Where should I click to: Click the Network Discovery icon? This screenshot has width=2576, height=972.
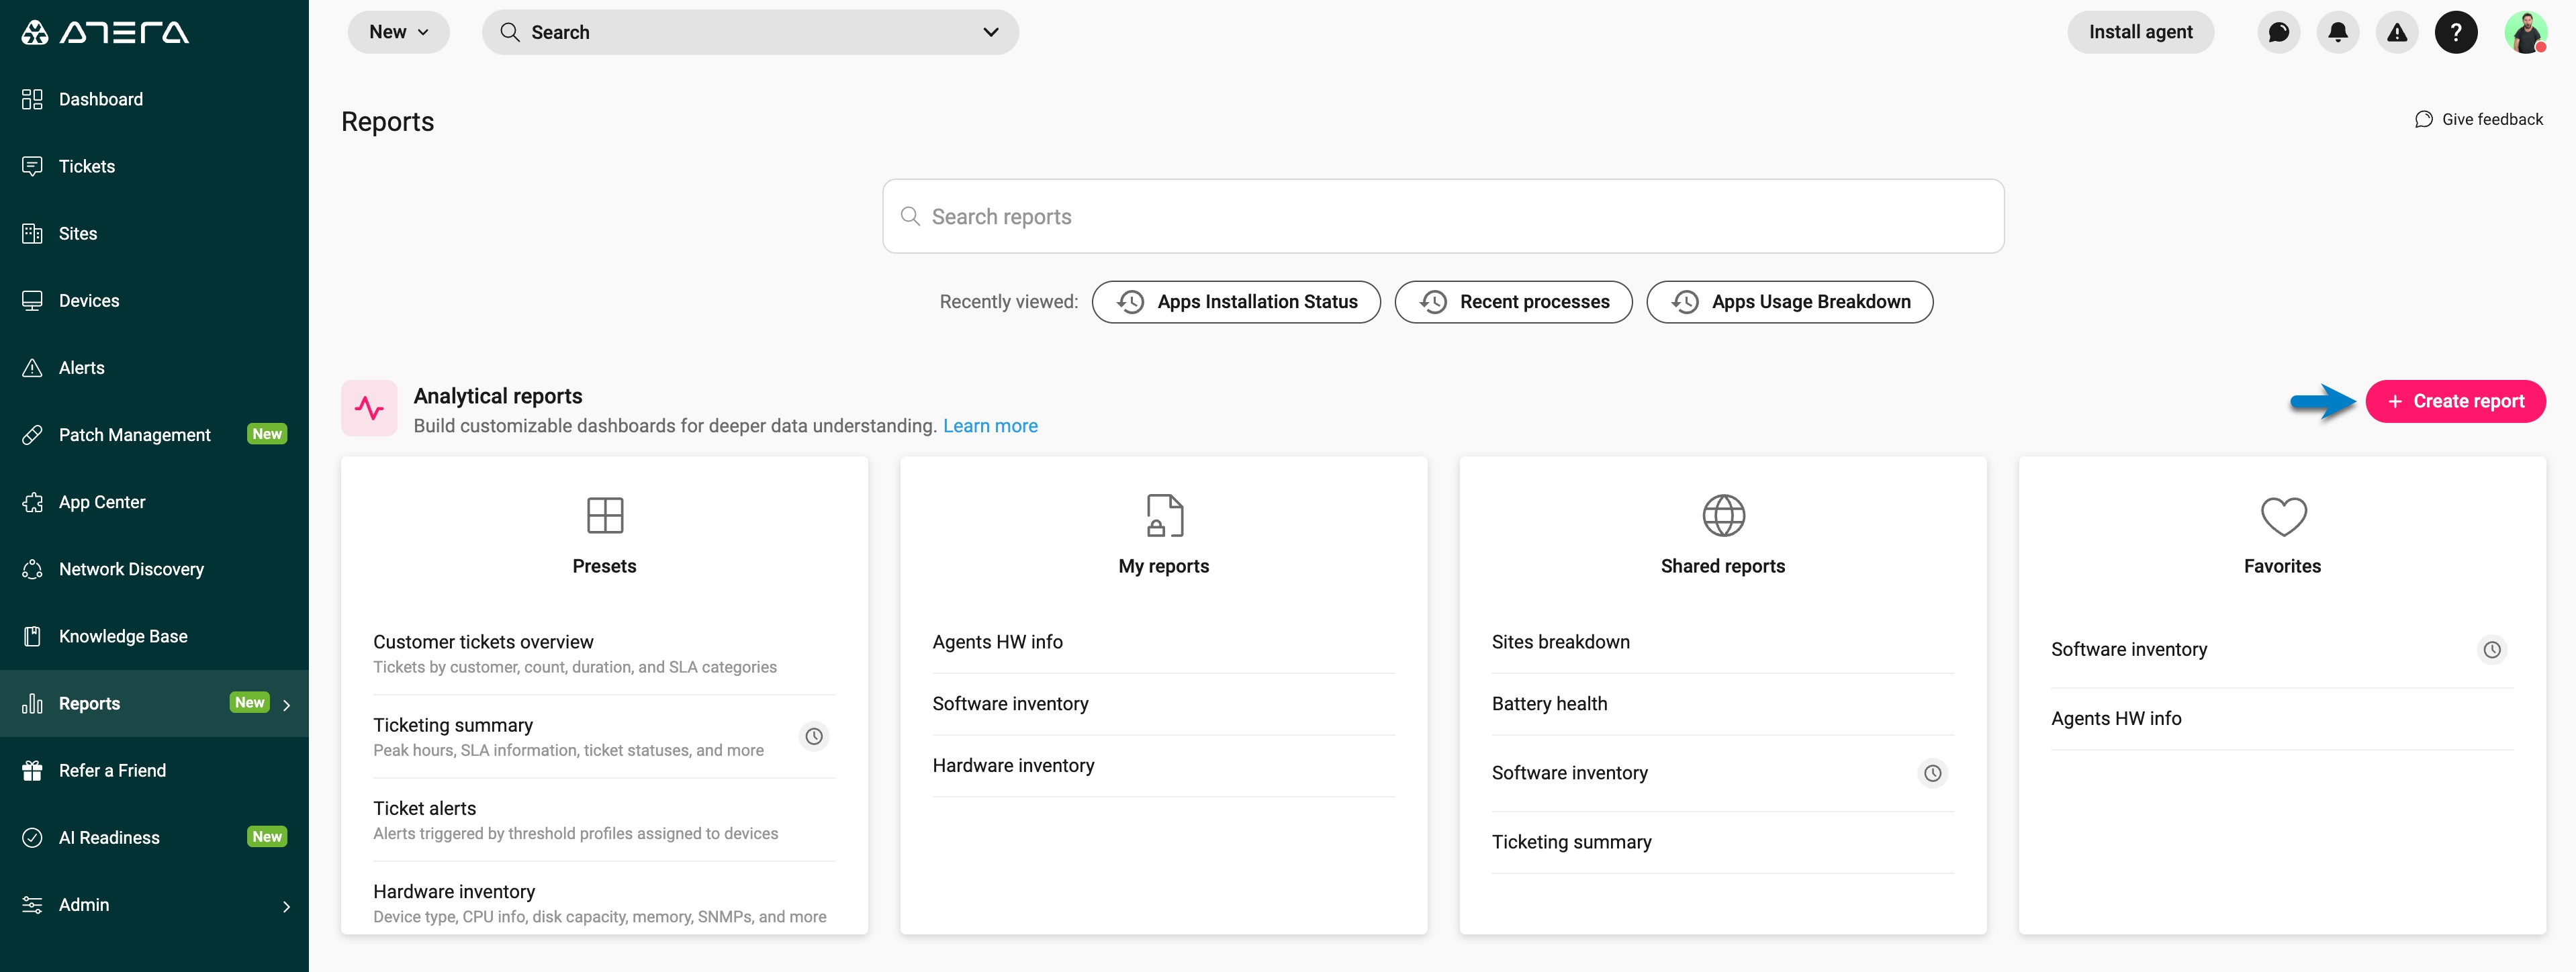pos(32,568)
